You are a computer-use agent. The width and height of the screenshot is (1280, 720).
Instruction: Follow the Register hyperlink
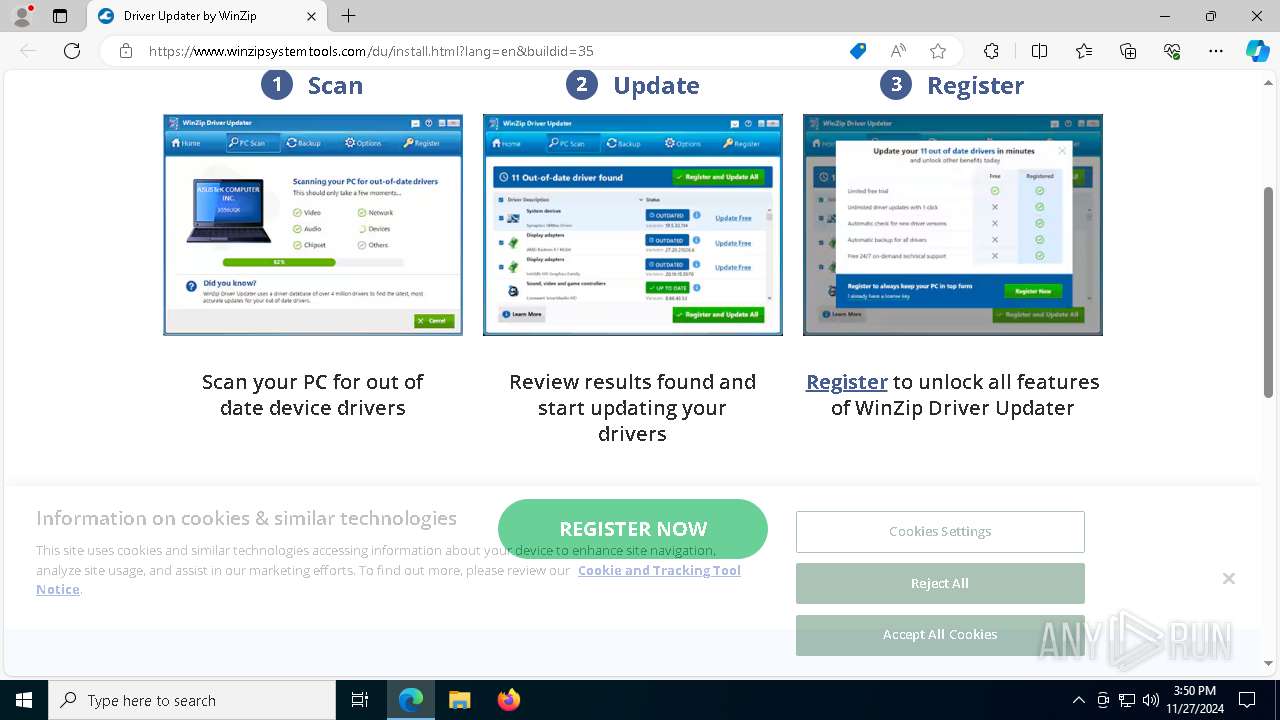pyautogui.click(x=847, y=382)
